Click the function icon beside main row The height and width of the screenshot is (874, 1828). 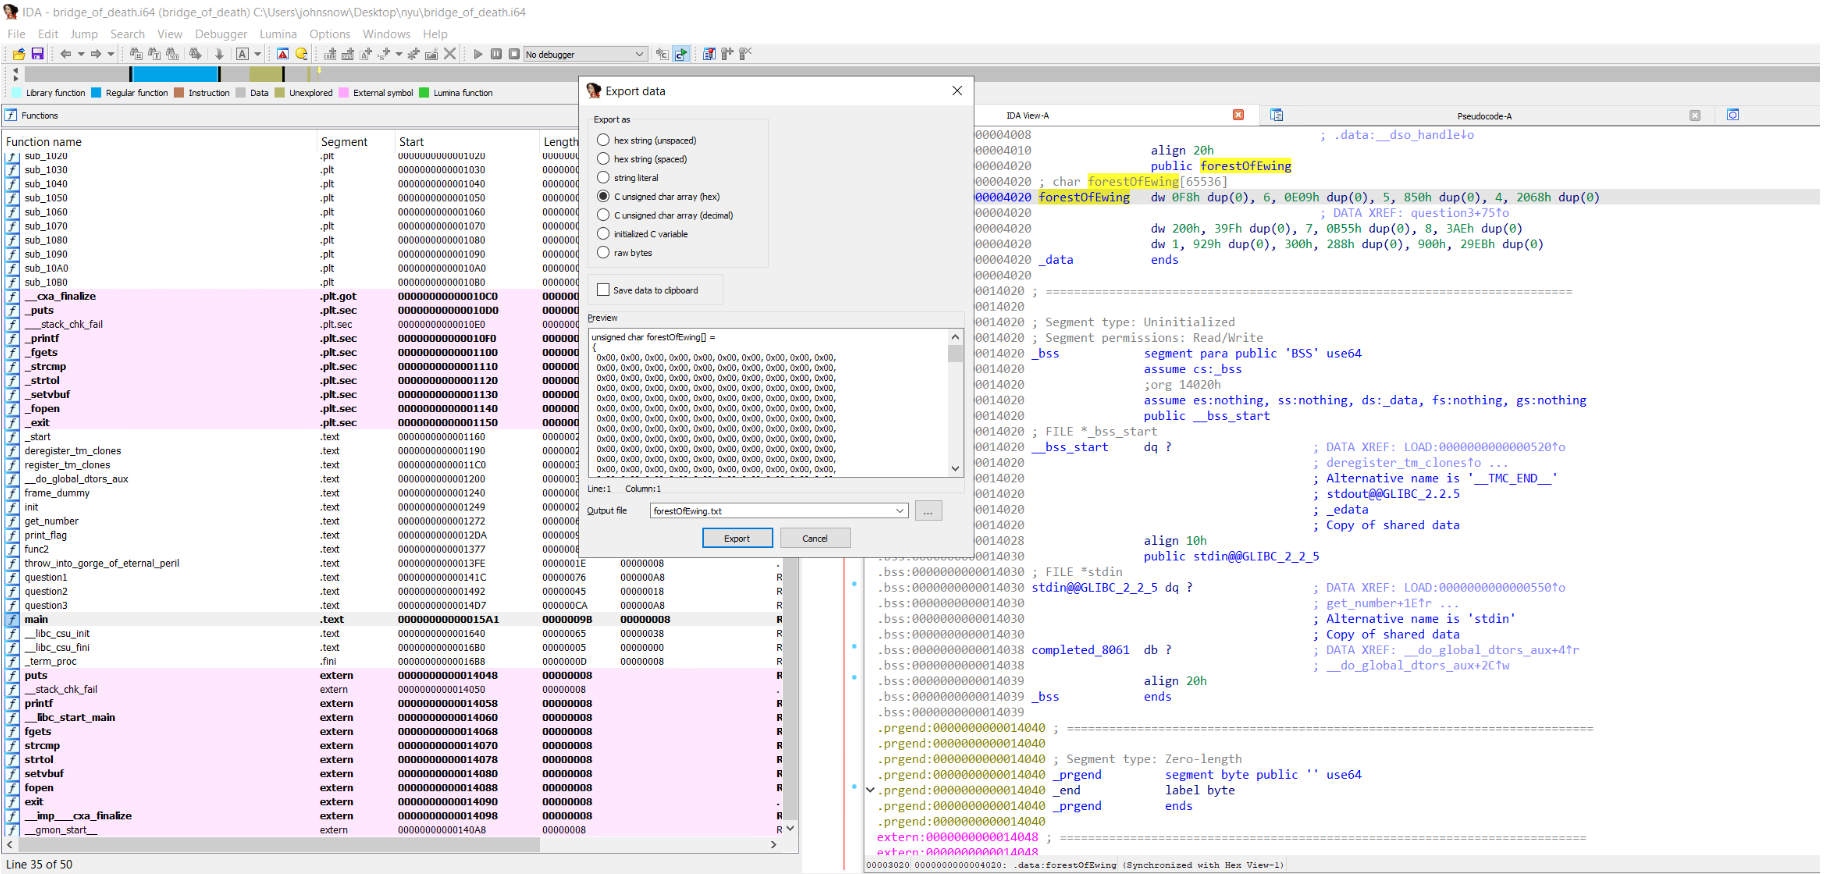[x=13, y=620]
